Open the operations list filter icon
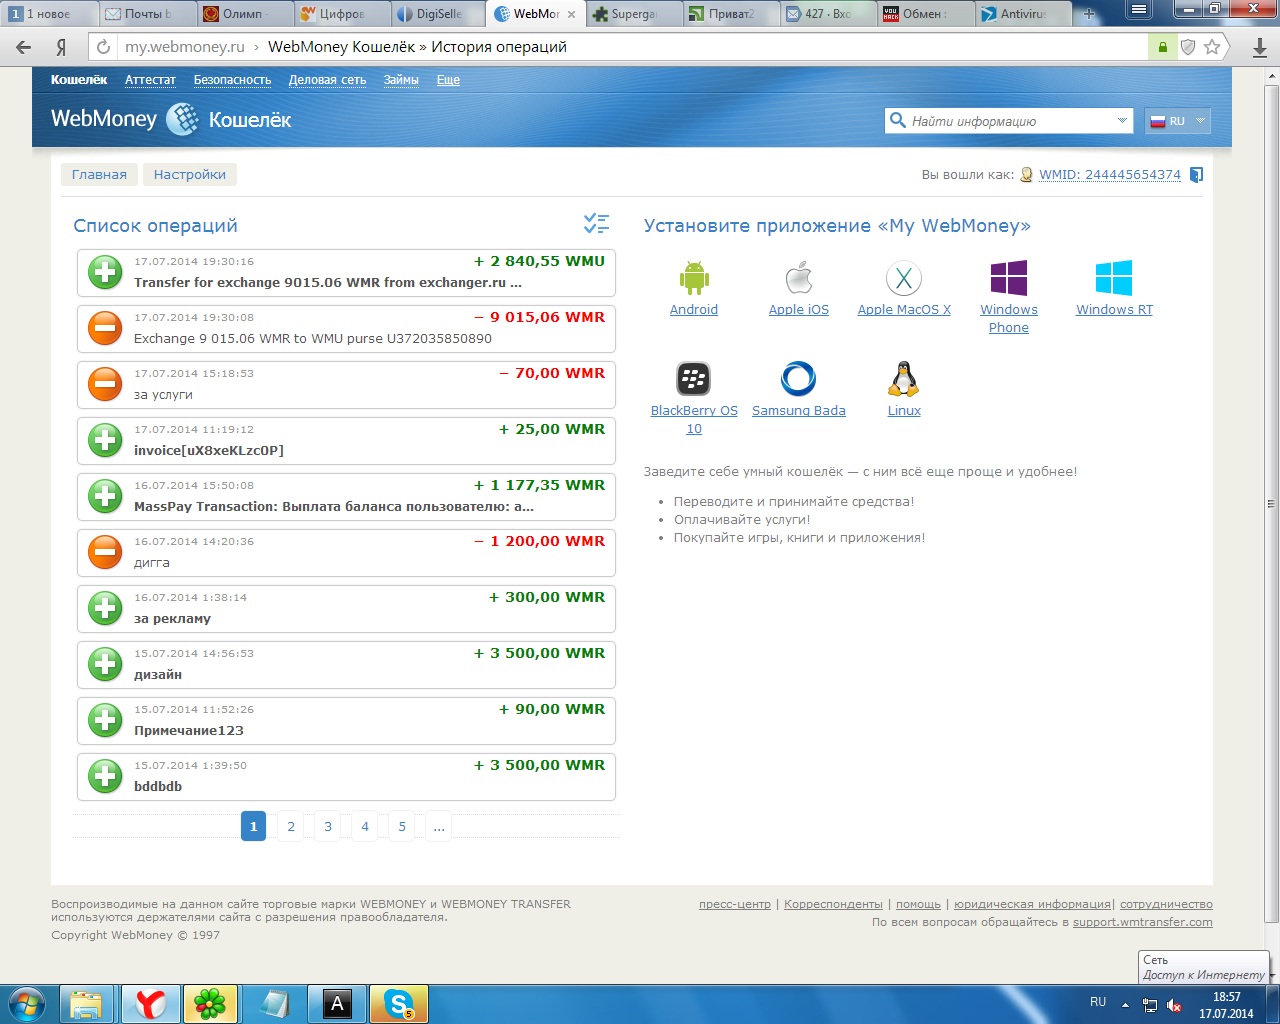 pyautogui.click(x=596, y=224)
